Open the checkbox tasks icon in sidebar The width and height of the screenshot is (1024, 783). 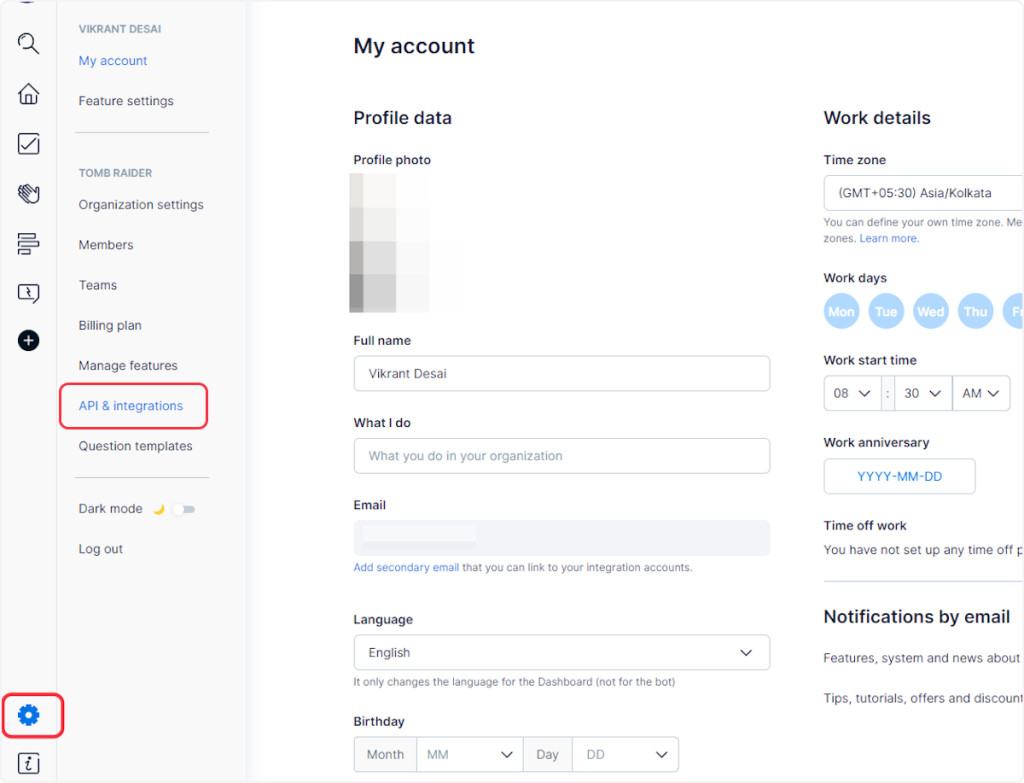click(x=29, y=144)
